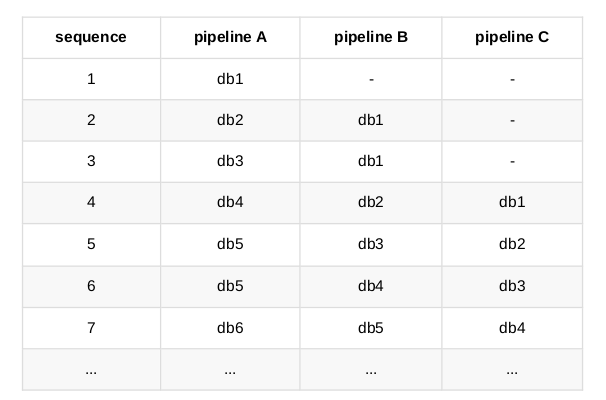Click the "pipeline A" column header

pyautogui.click(x=230, y=38)
